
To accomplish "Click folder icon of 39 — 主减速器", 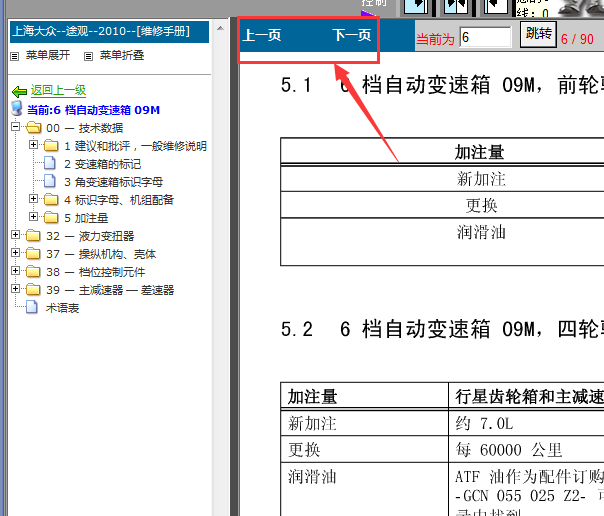I will coord(33,289).
